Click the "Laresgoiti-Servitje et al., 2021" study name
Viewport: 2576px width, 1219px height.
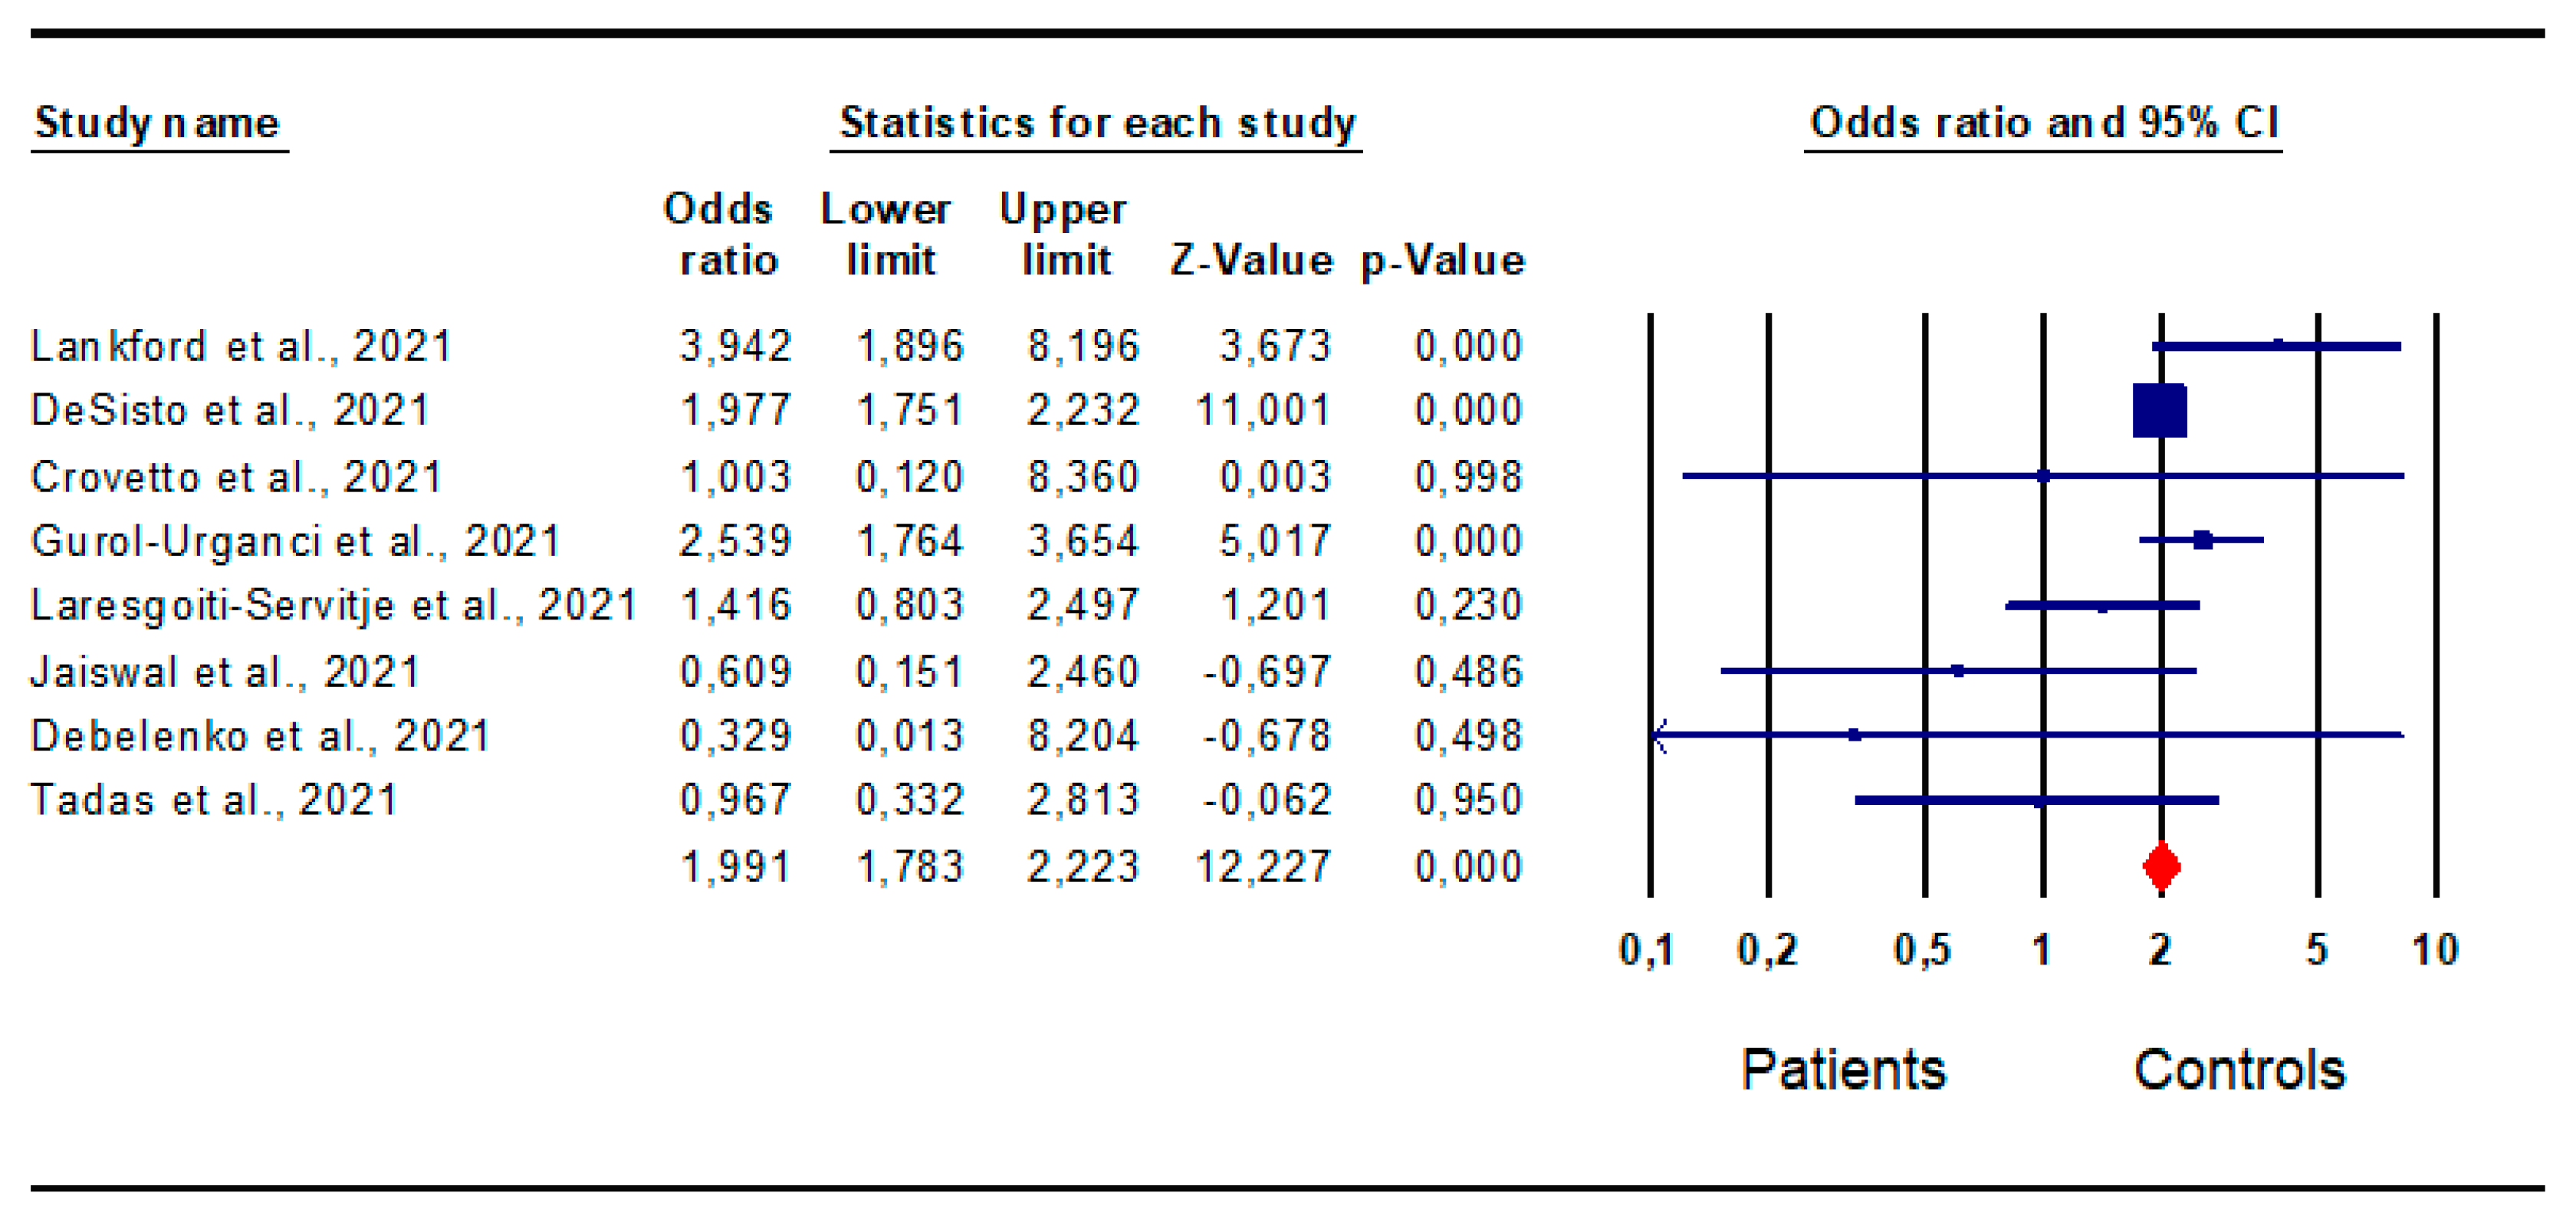tap(333, 605)
